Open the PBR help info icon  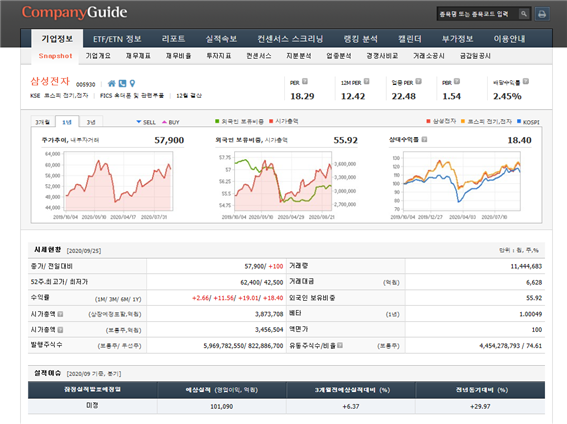coord(457,81)
